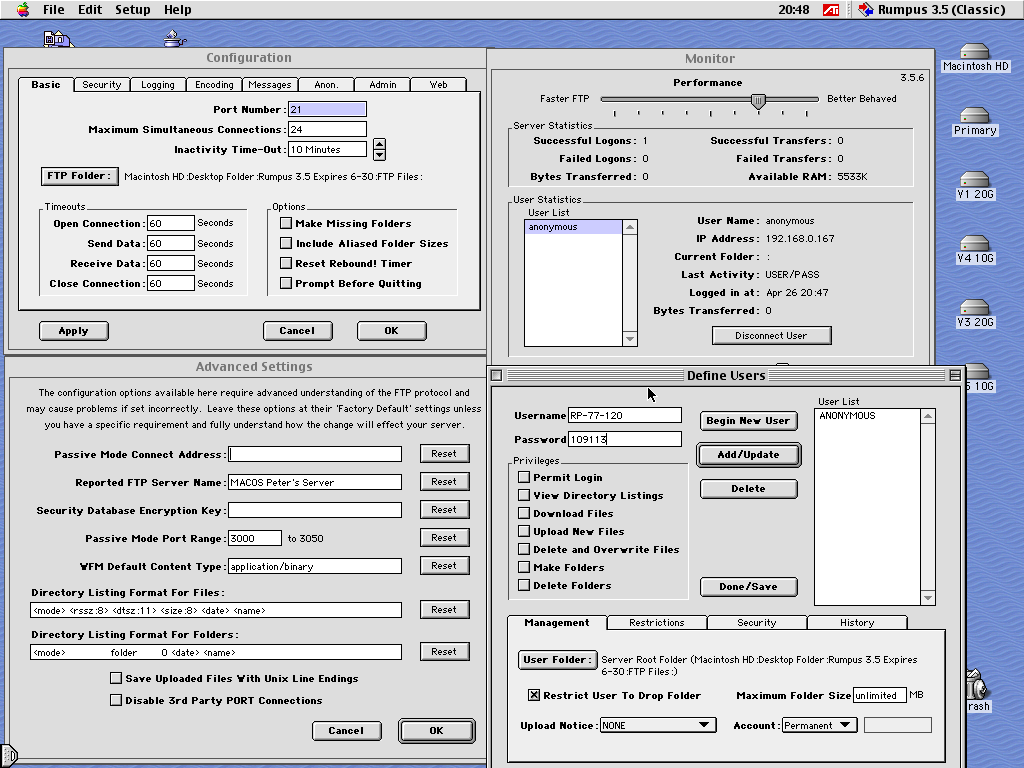The height and width of the screenshot is (768, 1024).
Task: Select the teapot-shaped desktop icon above Configuration
Action: click(x=174, y=39)
